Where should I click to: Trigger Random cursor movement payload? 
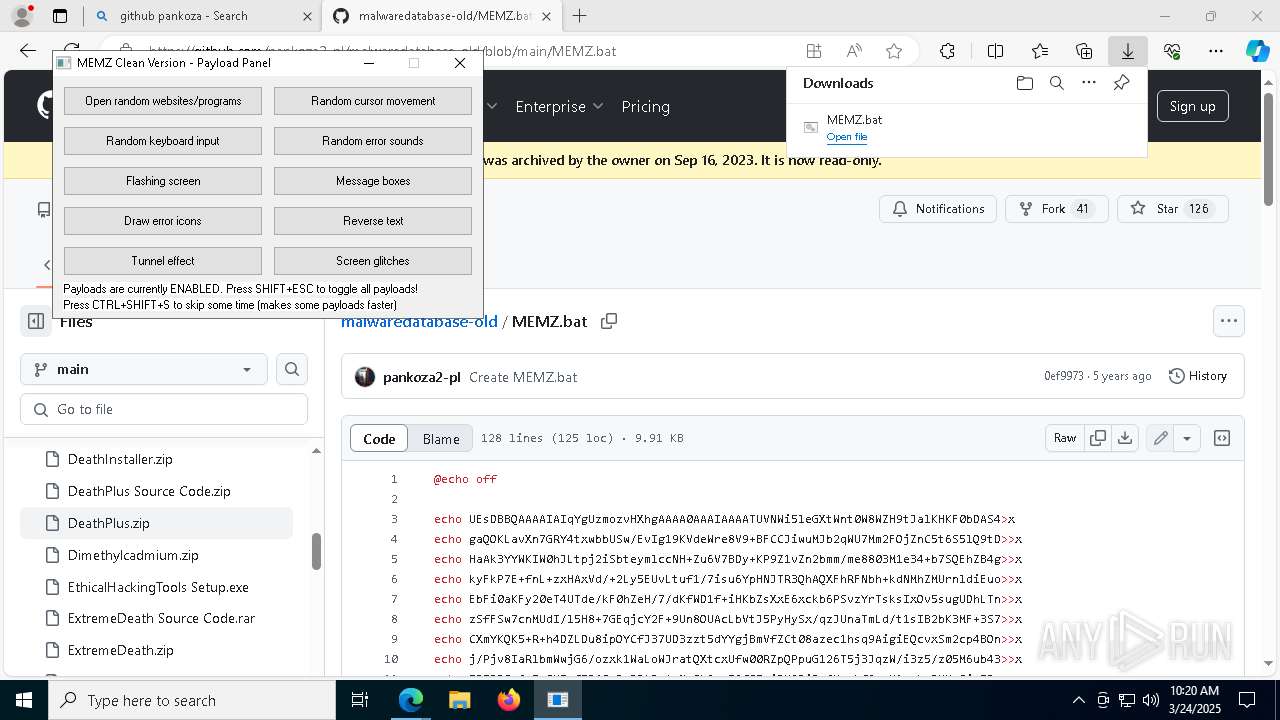pyautogui.click(x=373, y=101)
